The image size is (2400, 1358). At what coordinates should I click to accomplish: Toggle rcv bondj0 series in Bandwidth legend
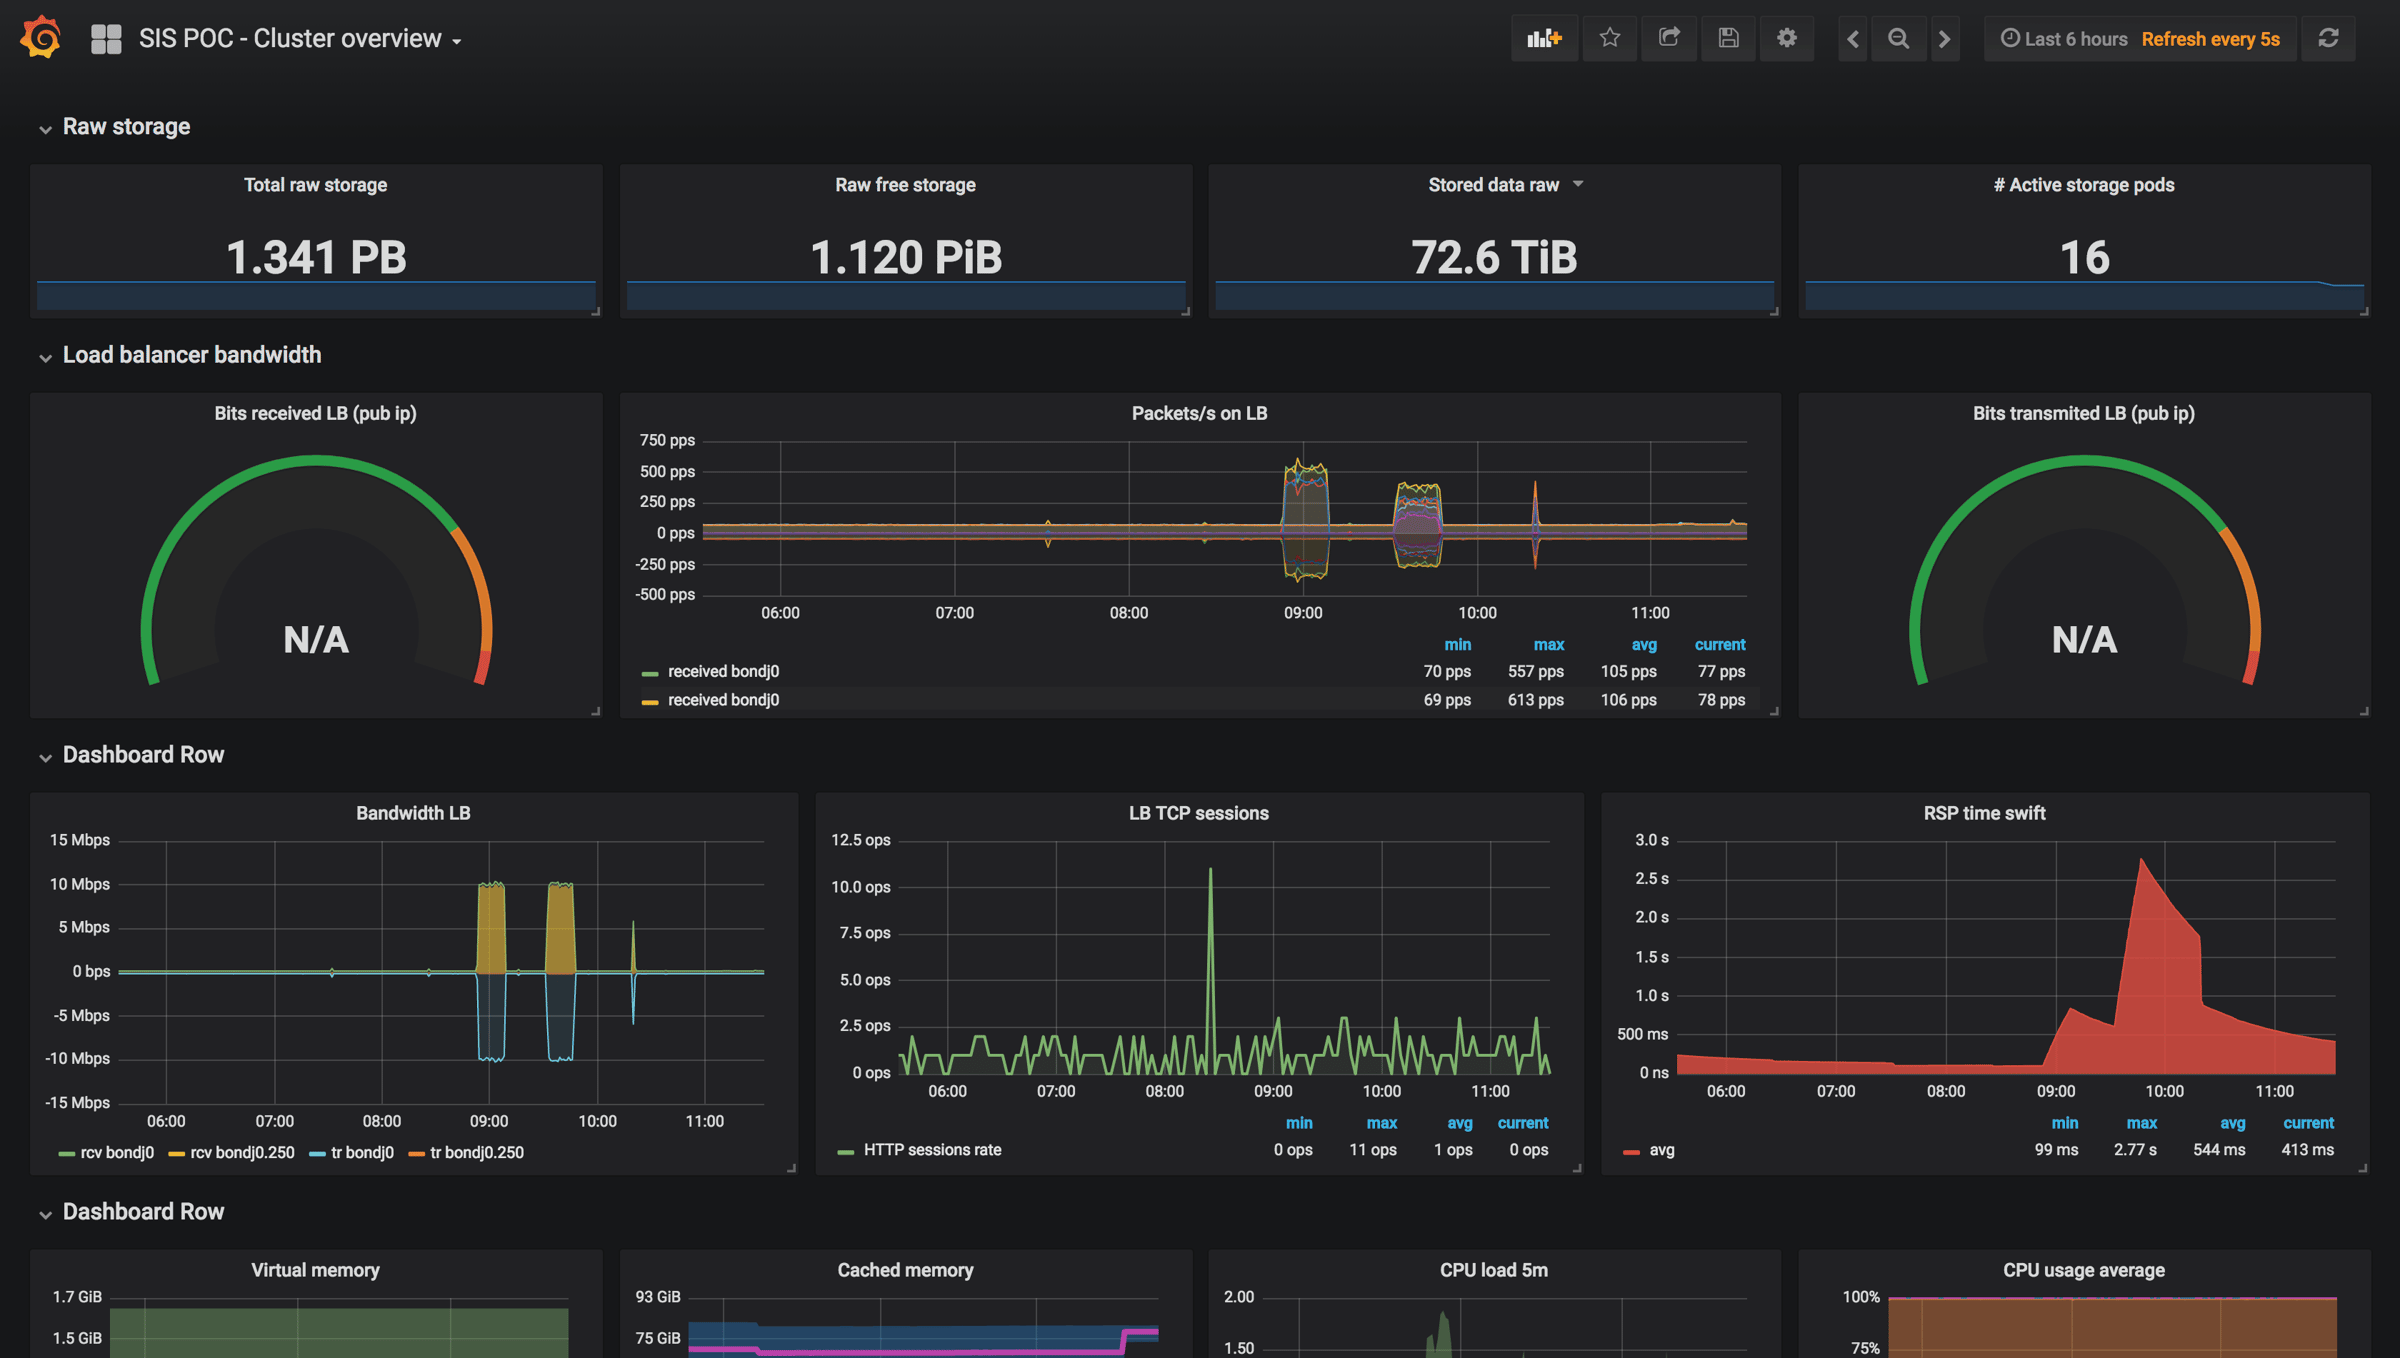click(x=116, y=1152)
